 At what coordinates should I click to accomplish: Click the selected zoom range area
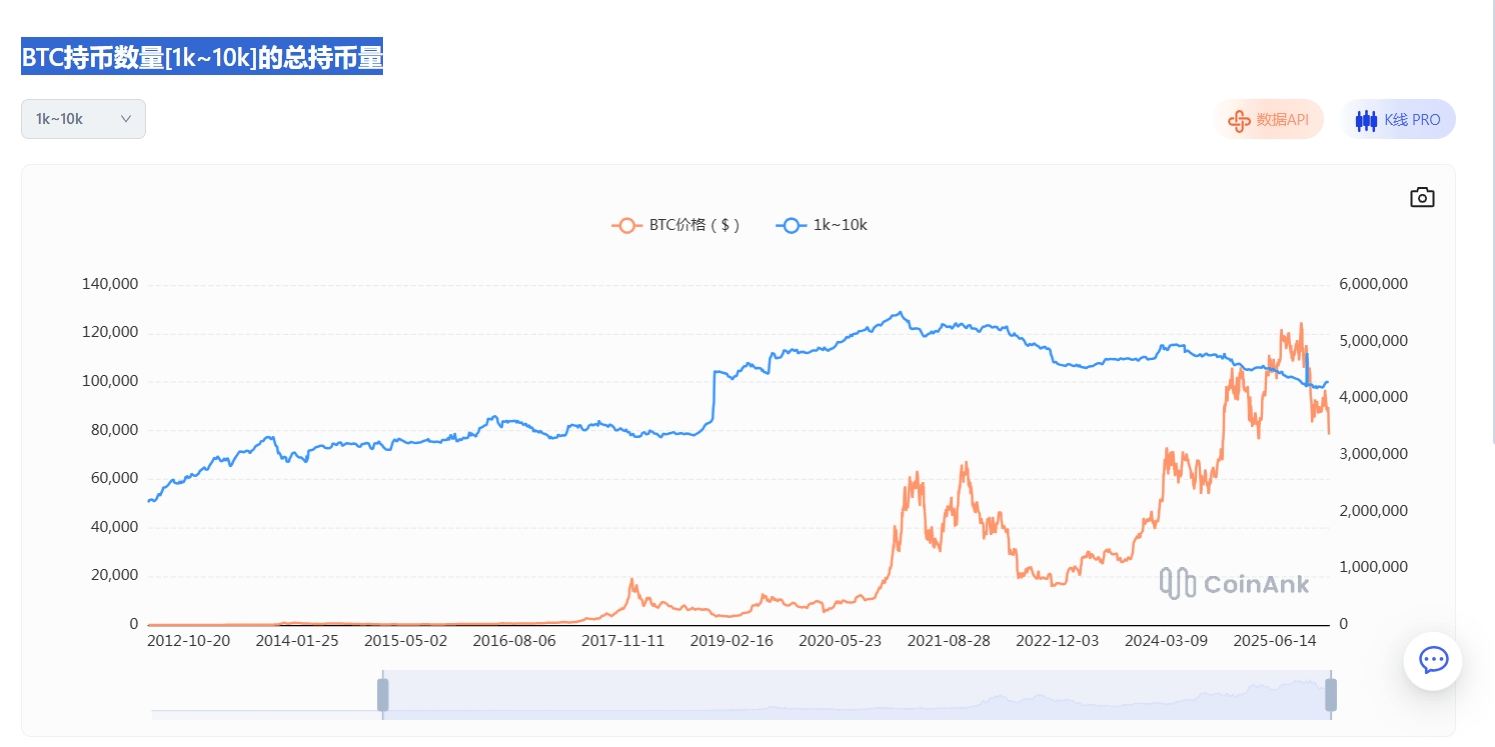coord(850,694)
